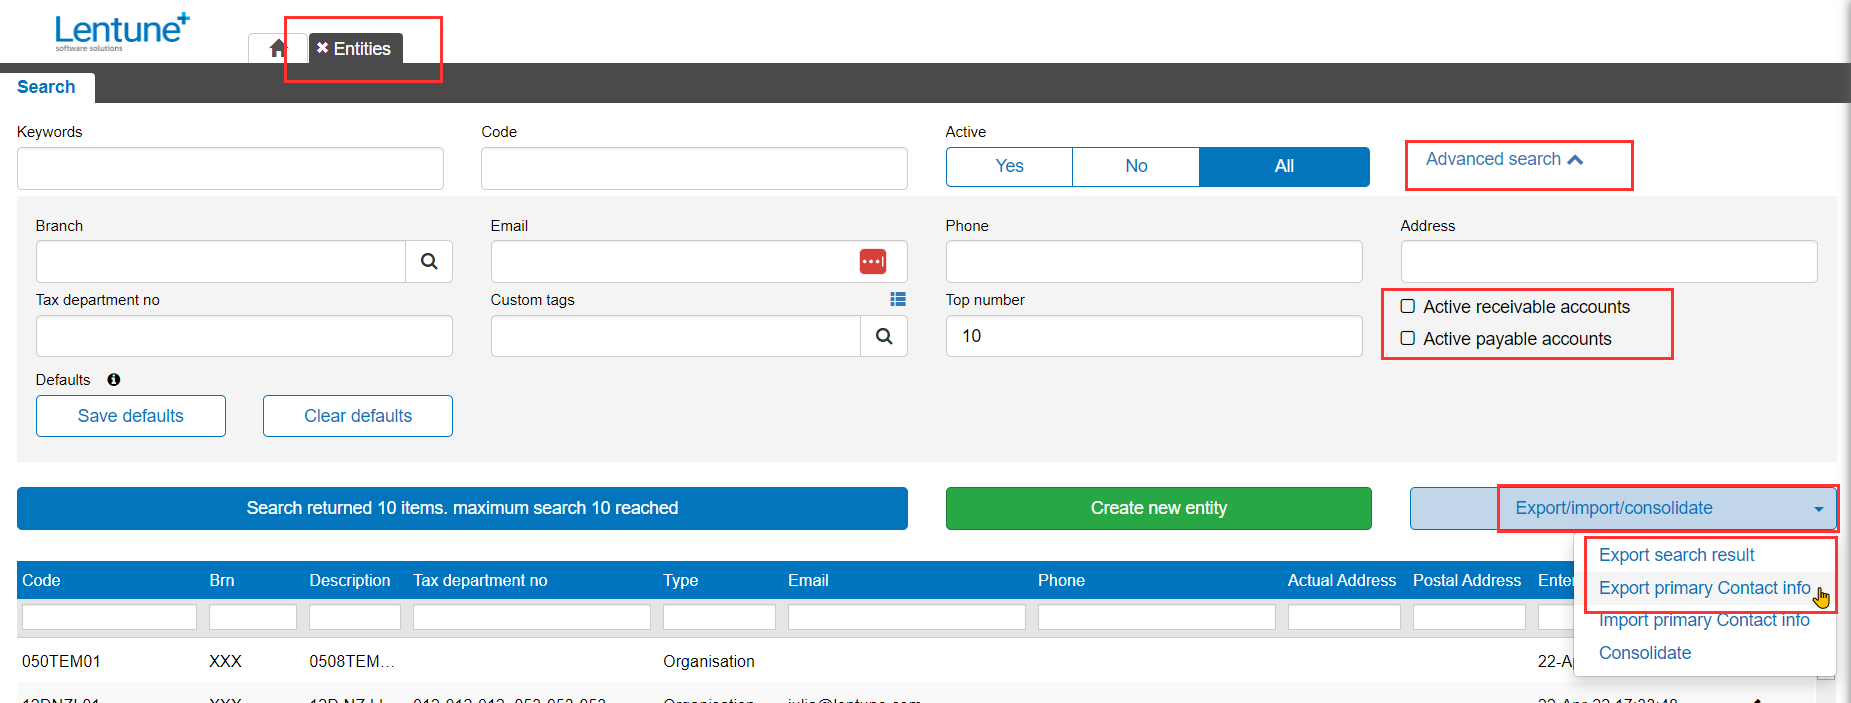Set Active filter to No
This screenshot has width=1851, height=703.
click(x=1136, y=166)
